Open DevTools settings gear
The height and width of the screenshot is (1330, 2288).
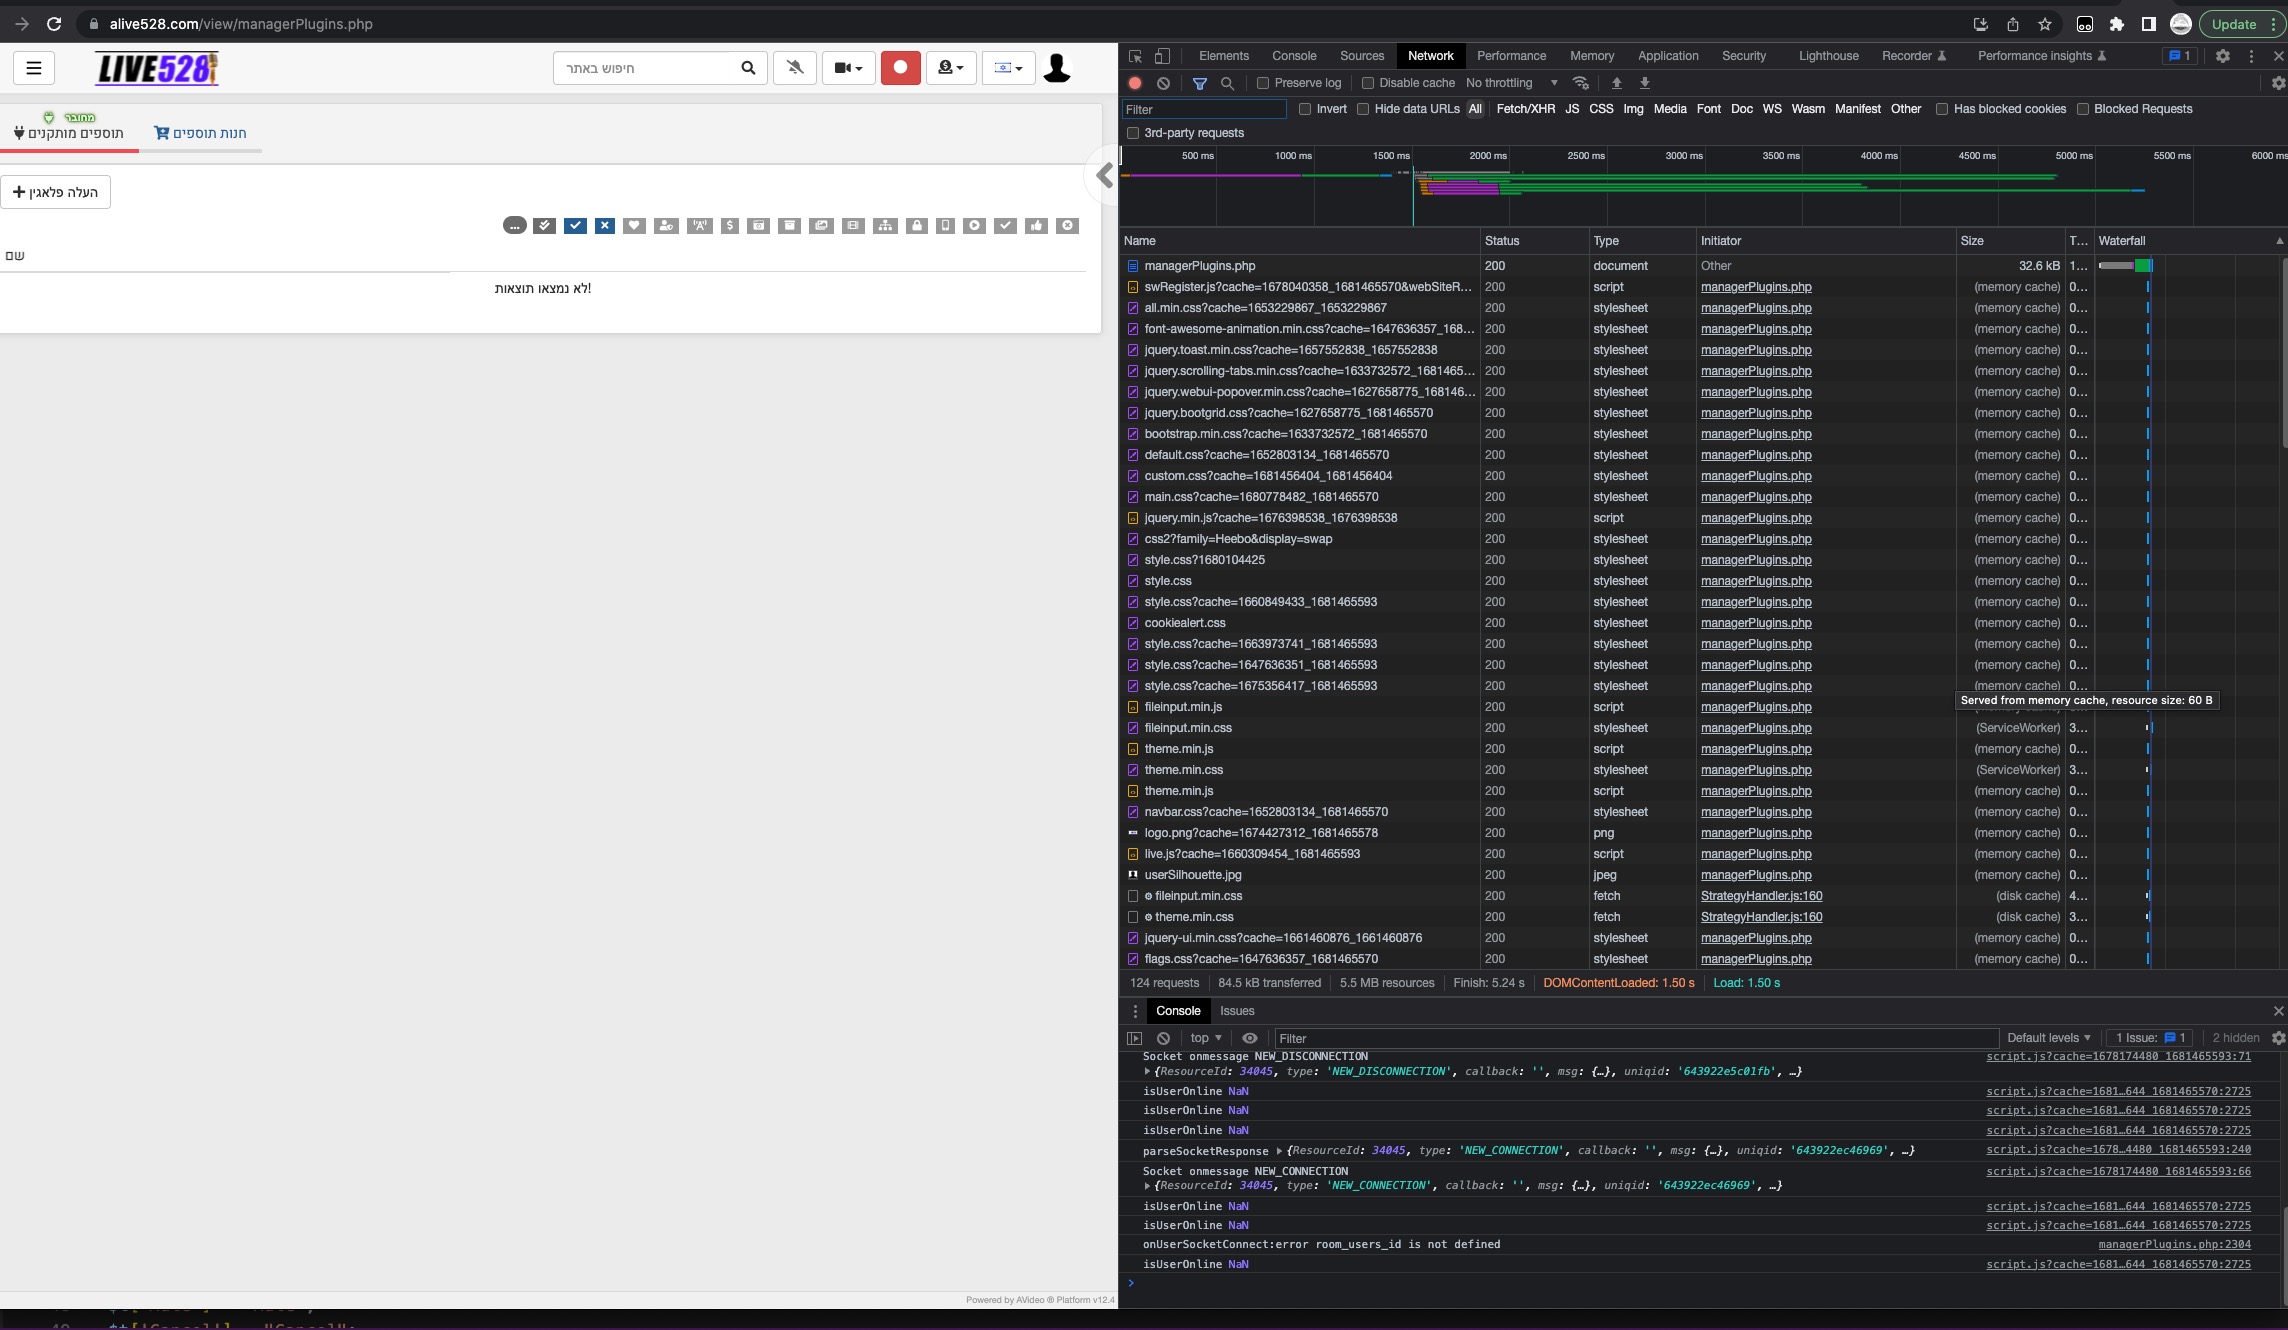[2223, 56]
